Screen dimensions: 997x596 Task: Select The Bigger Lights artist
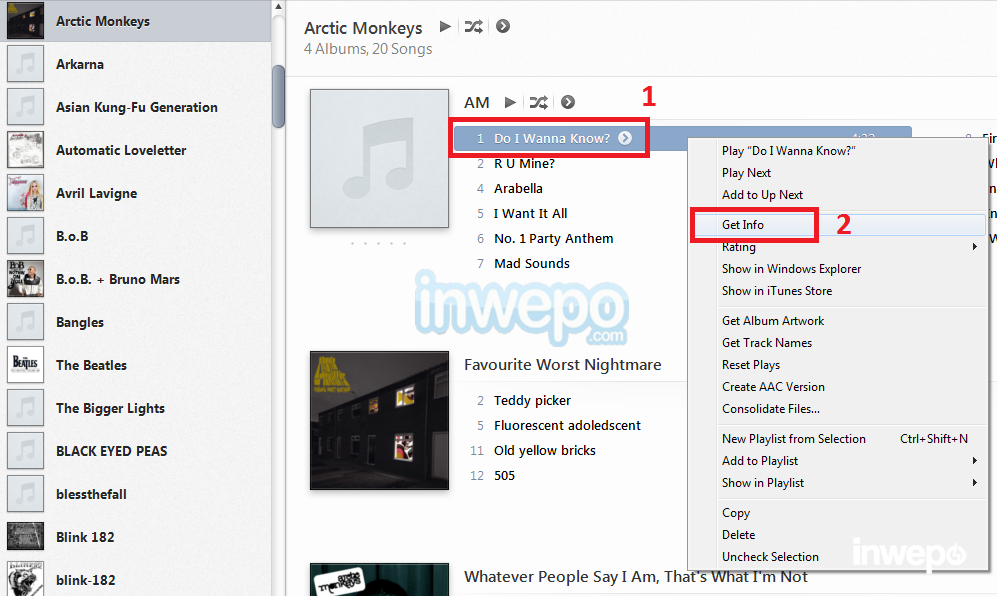click(135, 408)
